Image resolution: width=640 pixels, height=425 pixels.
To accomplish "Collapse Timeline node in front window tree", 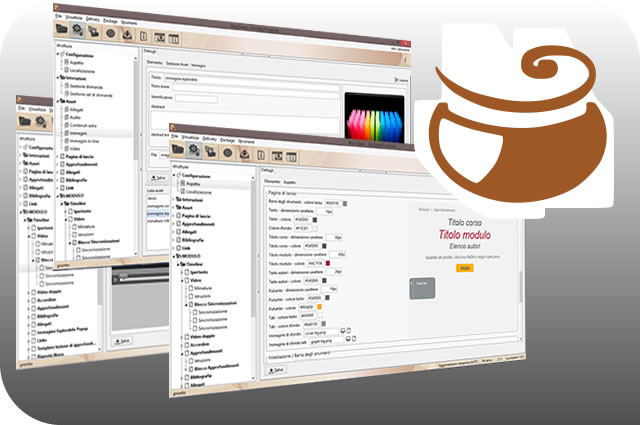I will 178,264.
